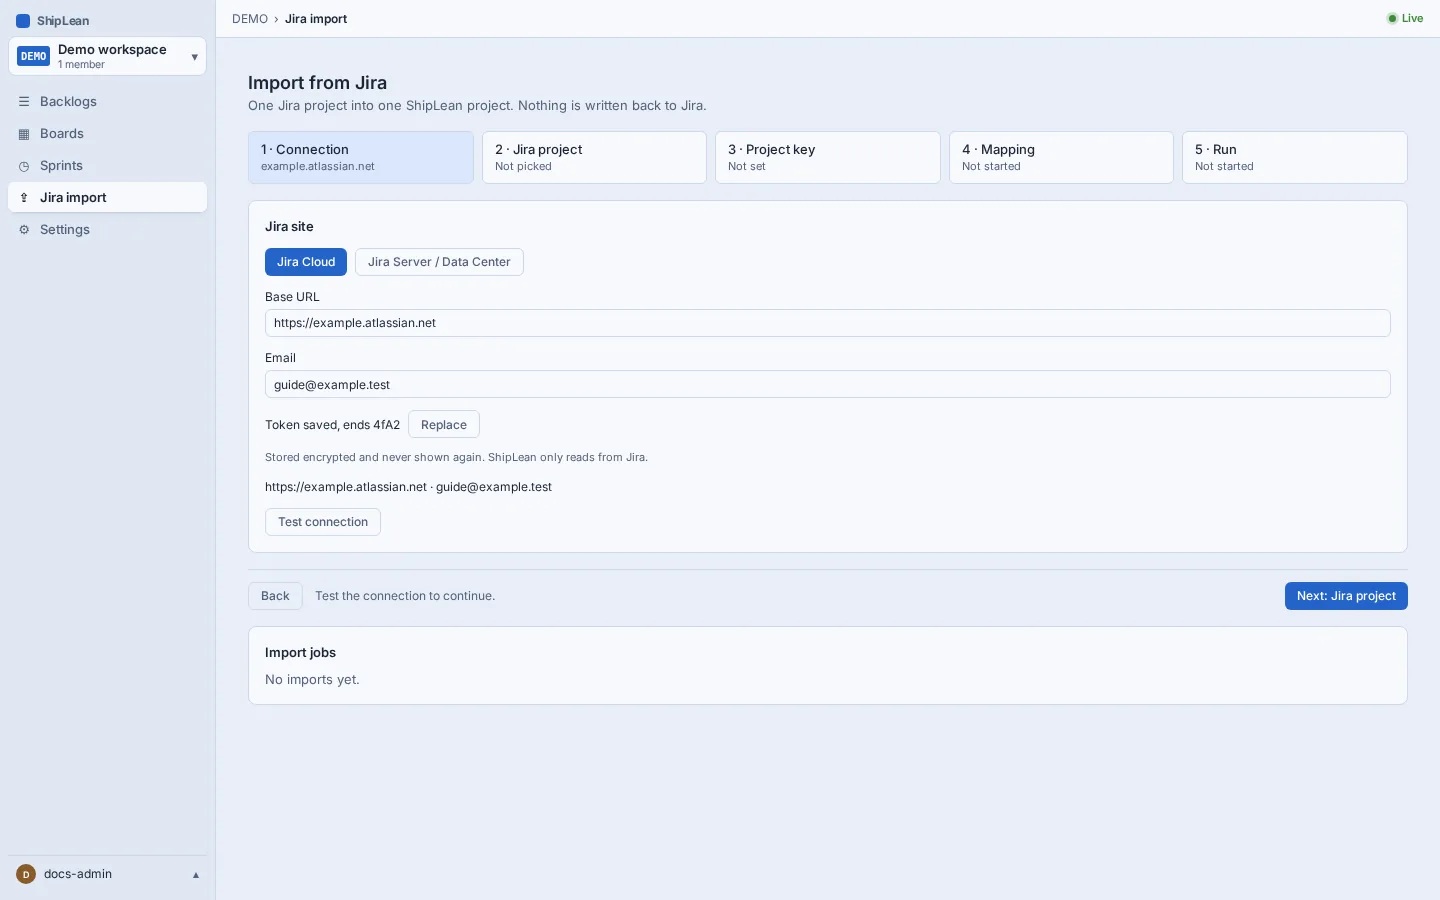Viewport: 1440px width, 900px height.
Task: Focus the Email input field
Action: point(828,385)
